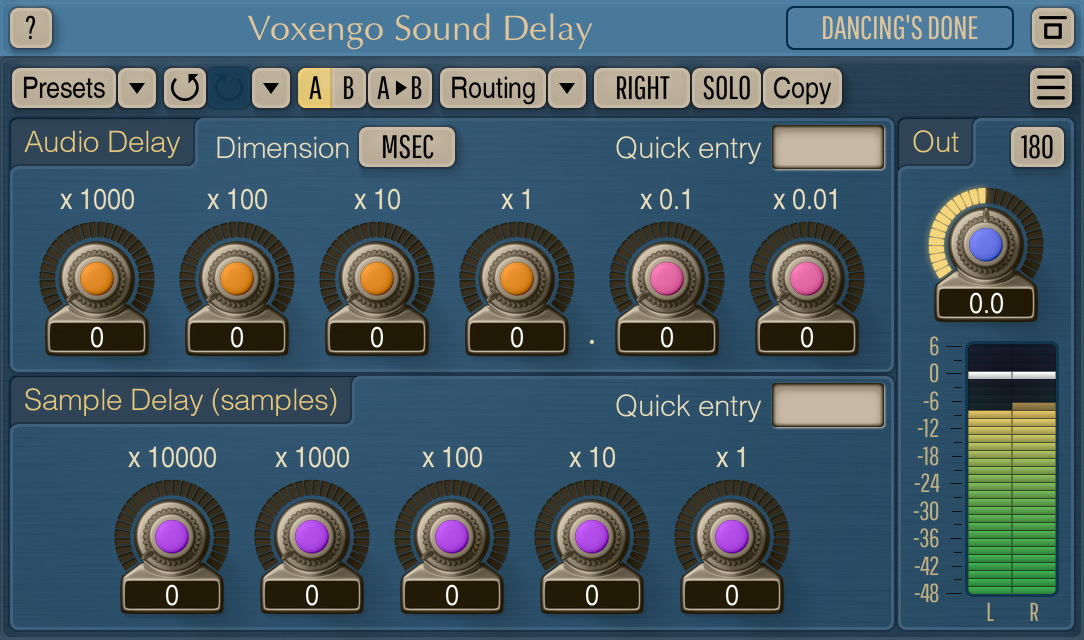Click the Out panel label

[935, 142]
